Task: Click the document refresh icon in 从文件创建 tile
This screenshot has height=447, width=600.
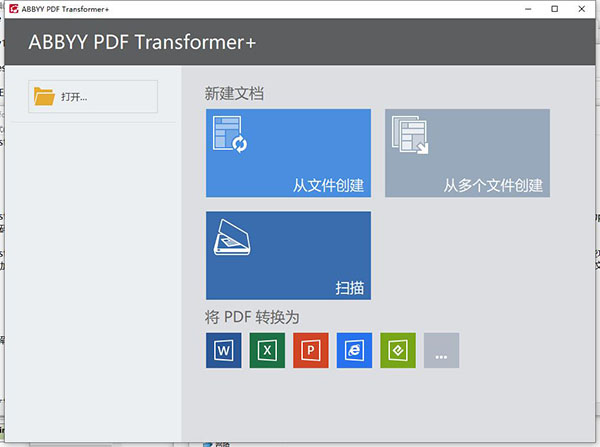Action: click(230, 134)
